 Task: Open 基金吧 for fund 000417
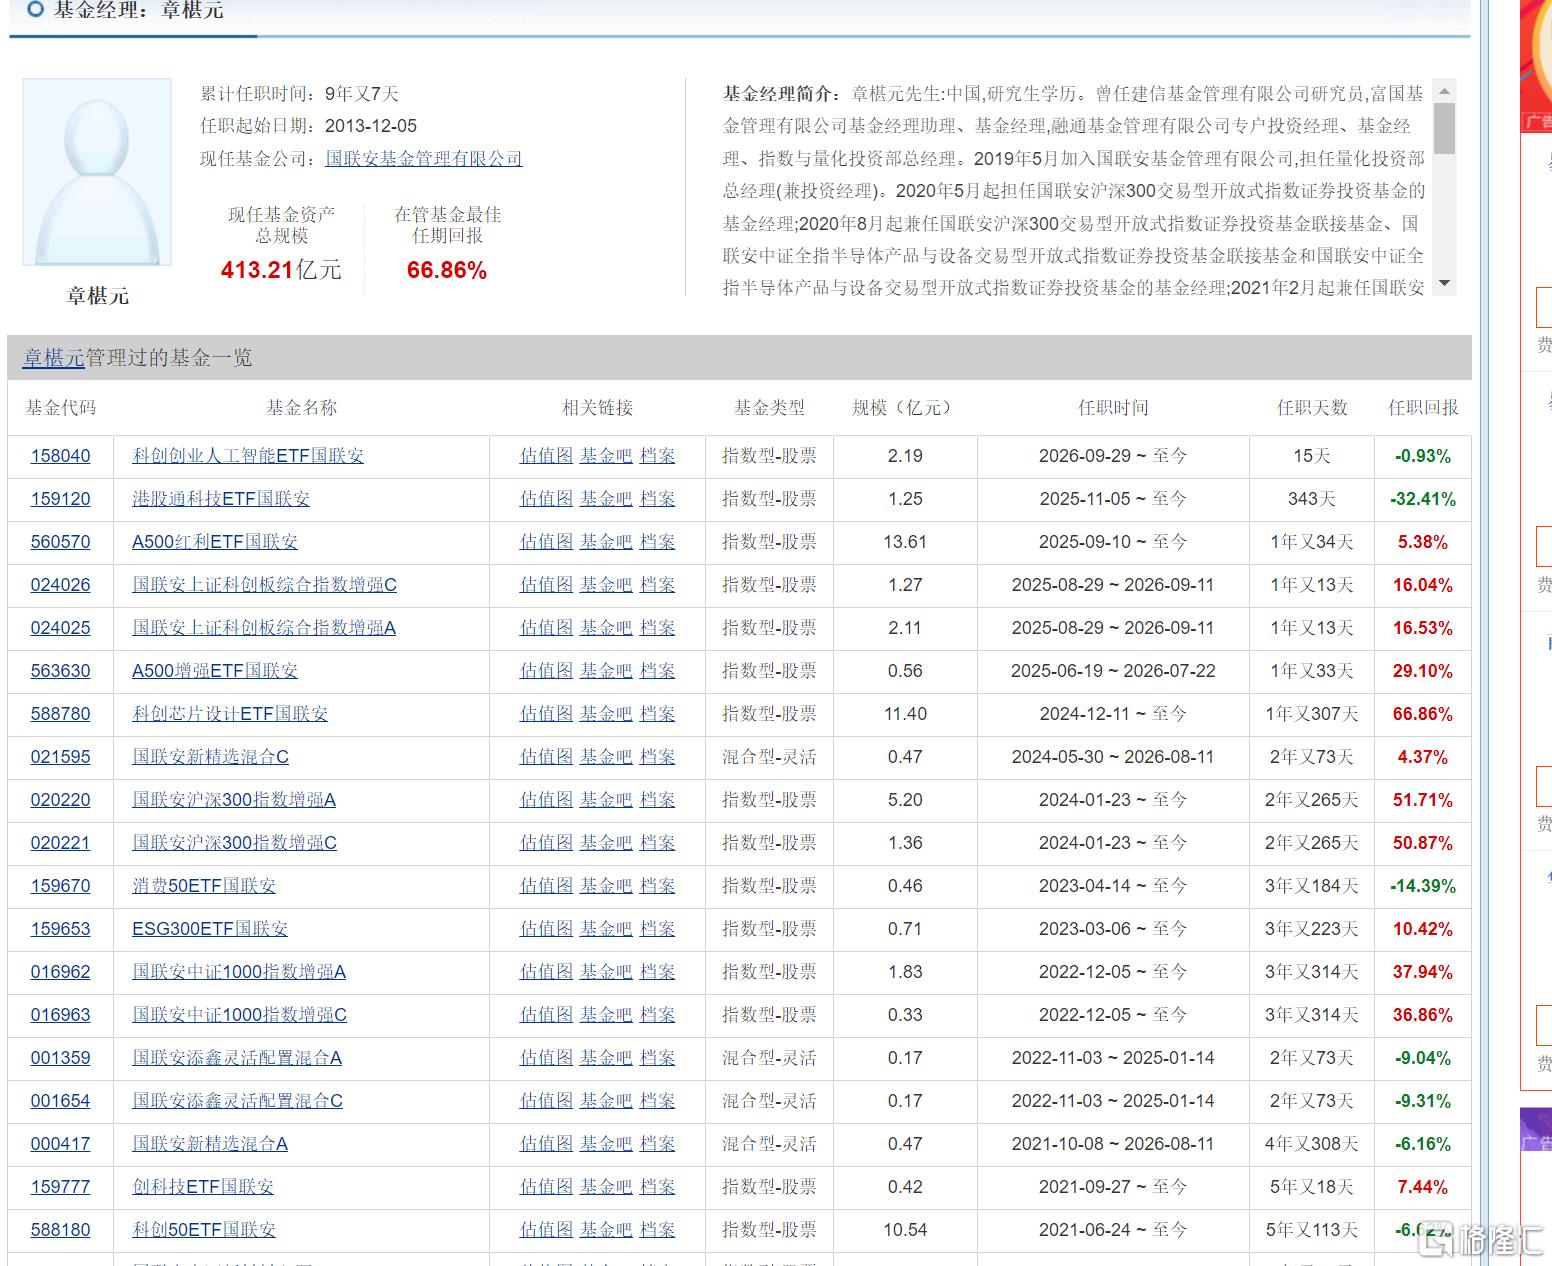(606, 1144)
